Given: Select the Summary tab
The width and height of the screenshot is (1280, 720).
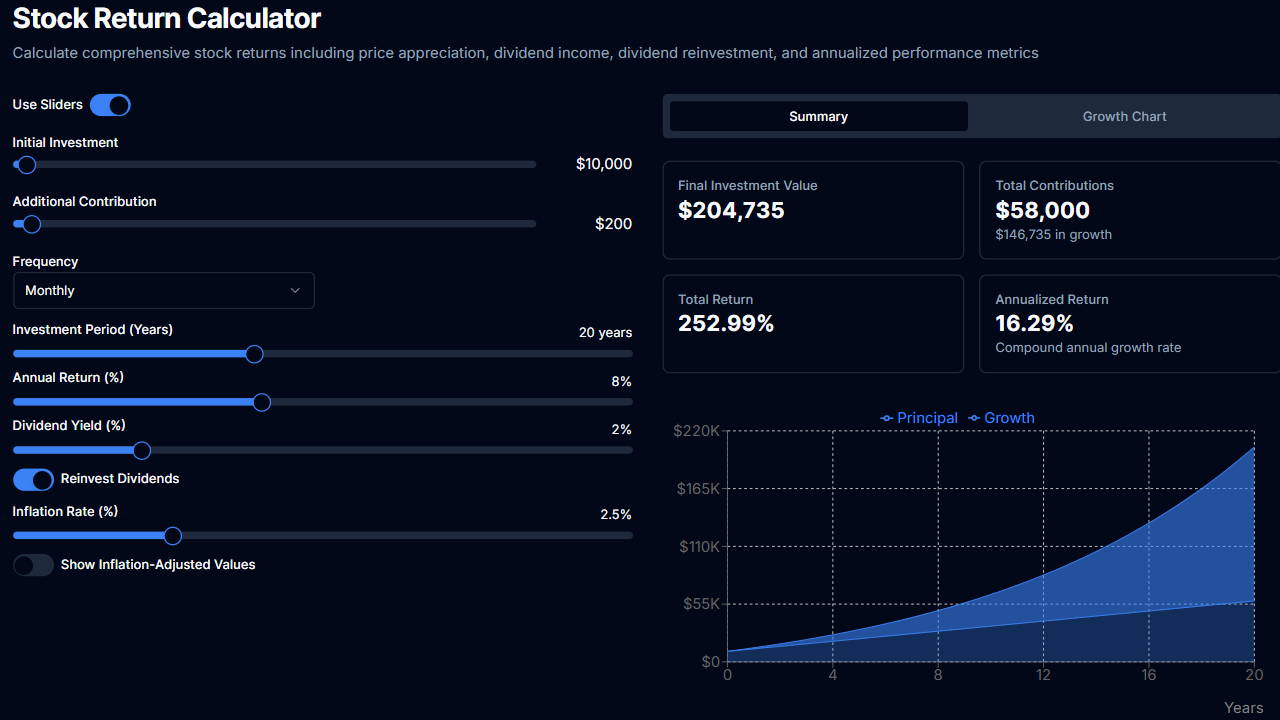Looking at the screenshot, I should (817, 116).
